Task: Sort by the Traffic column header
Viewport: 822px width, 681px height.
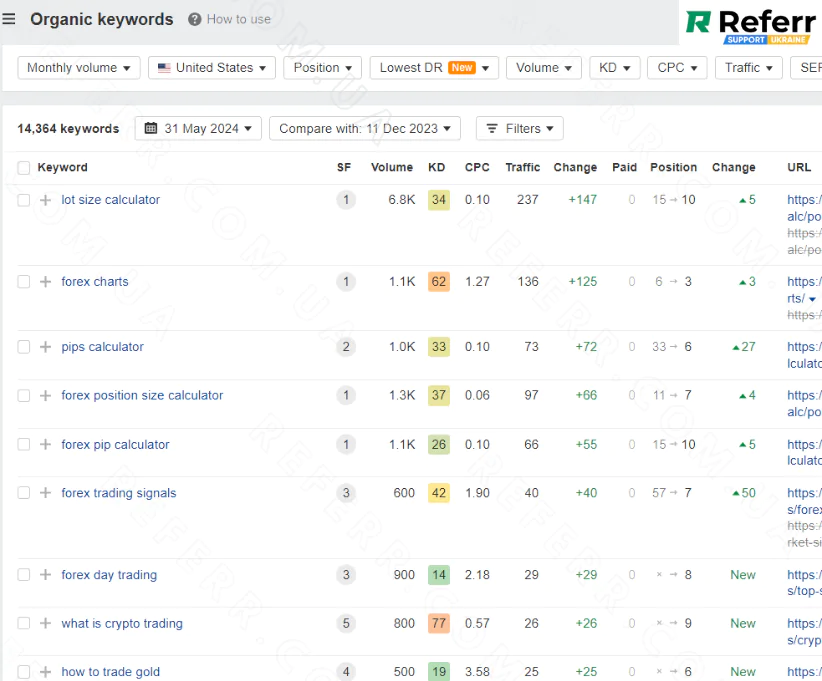Action: (x=522, y=168)
